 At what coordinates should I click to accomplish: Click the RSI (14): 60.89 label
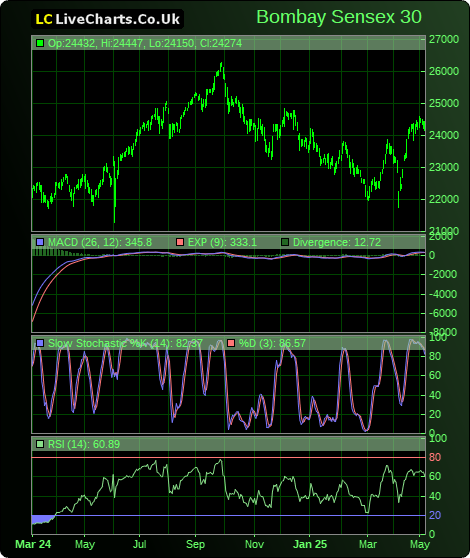click(x=84, y=444)
